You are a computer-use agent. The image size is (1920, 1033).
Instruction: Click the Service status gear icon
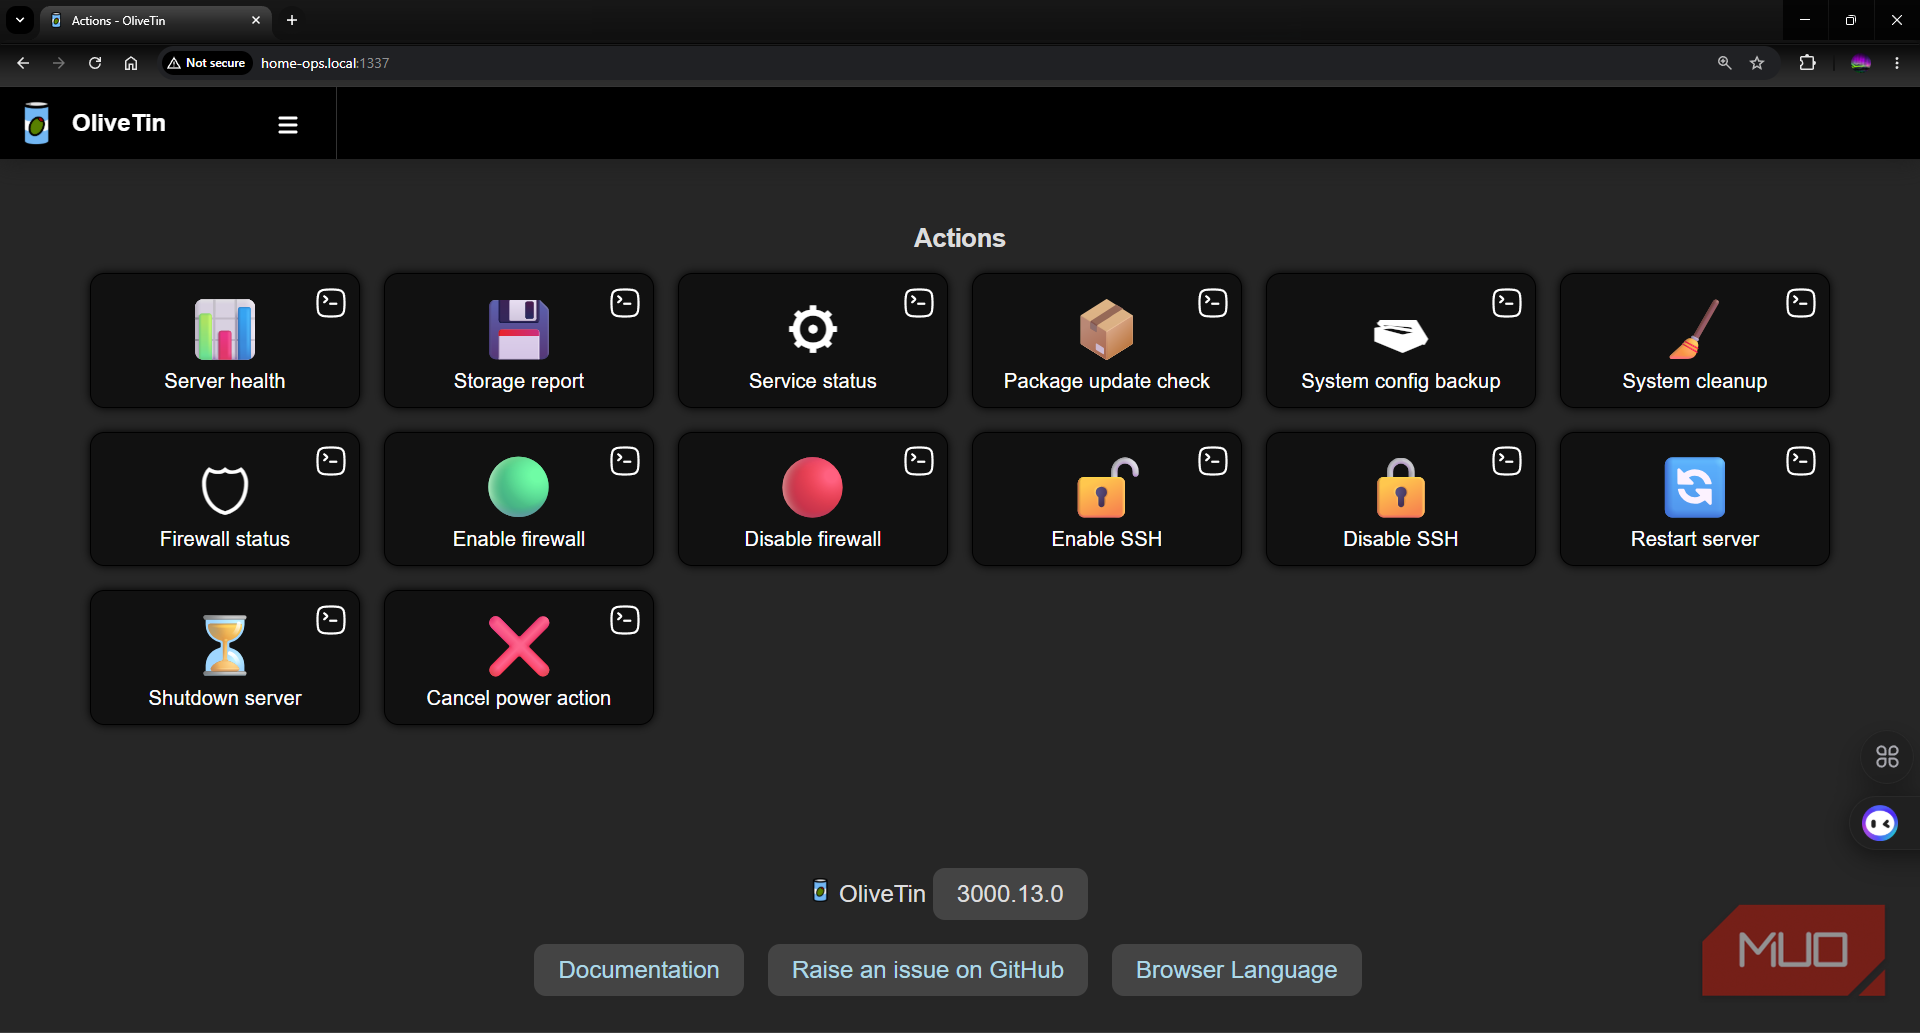pyautogui.click(x=813, y=329)
